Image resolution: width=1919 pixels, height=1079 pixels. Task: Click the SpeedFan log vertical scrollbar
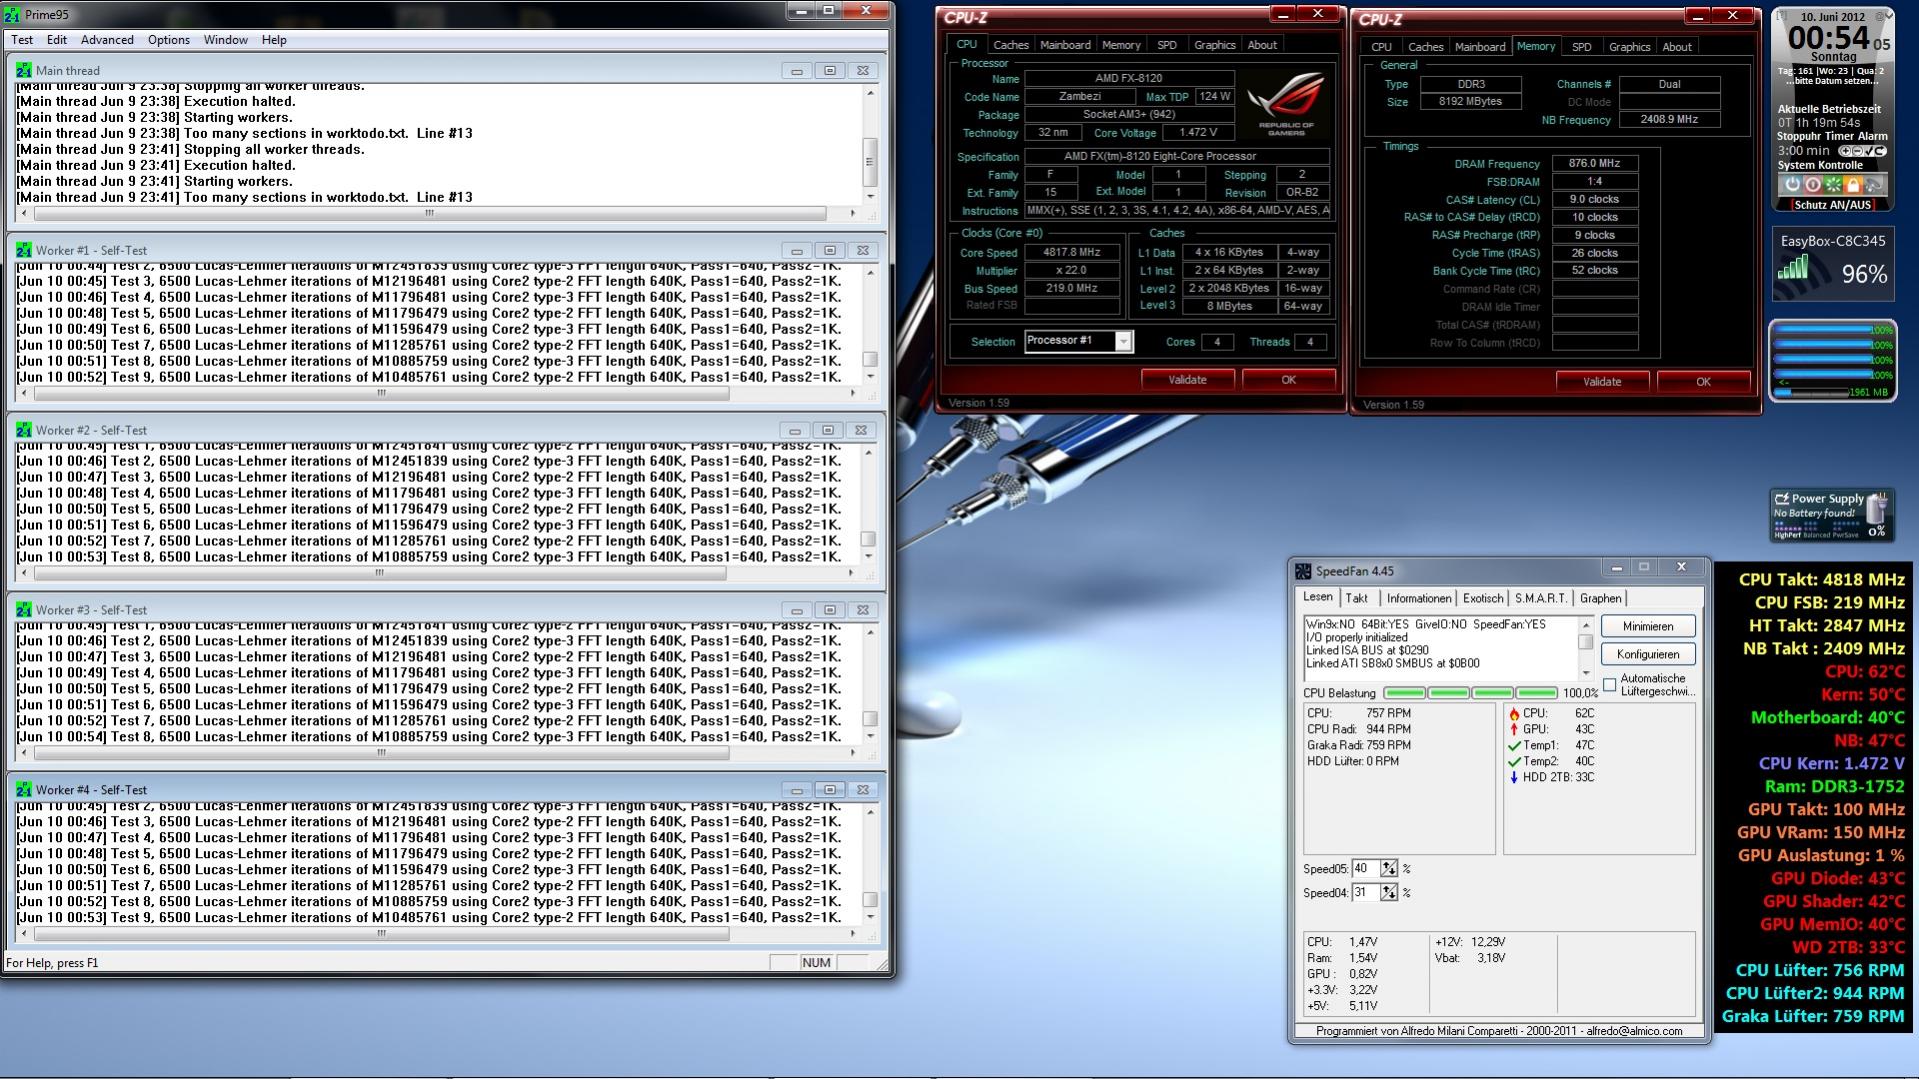[1586, 649]
